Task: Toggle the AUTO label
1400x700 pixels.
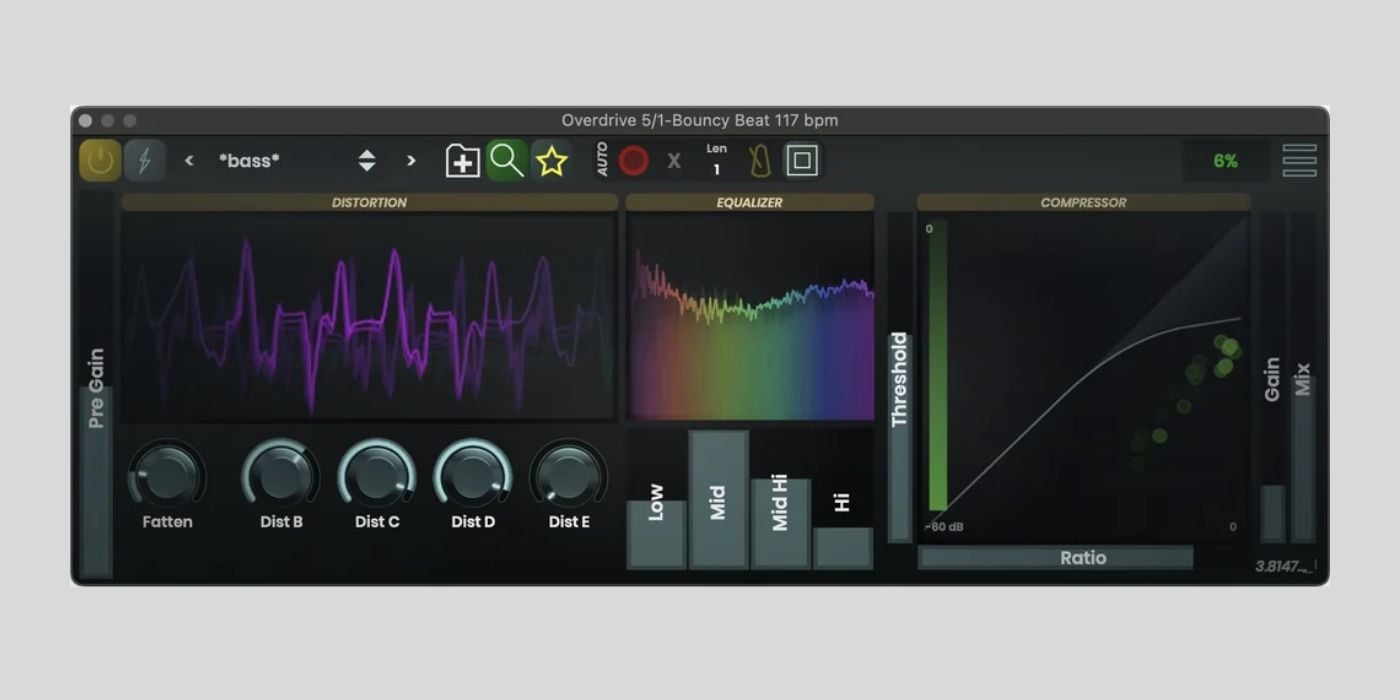Action: coord(602,160)
